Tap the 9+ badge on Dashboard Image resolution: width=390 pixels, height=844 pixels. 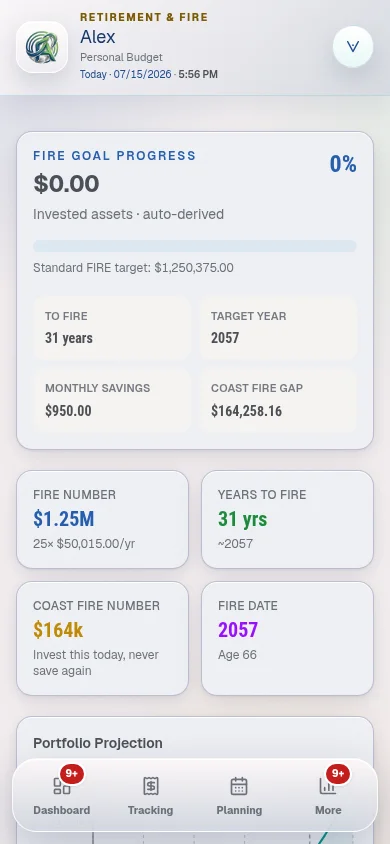click(72, 773)
